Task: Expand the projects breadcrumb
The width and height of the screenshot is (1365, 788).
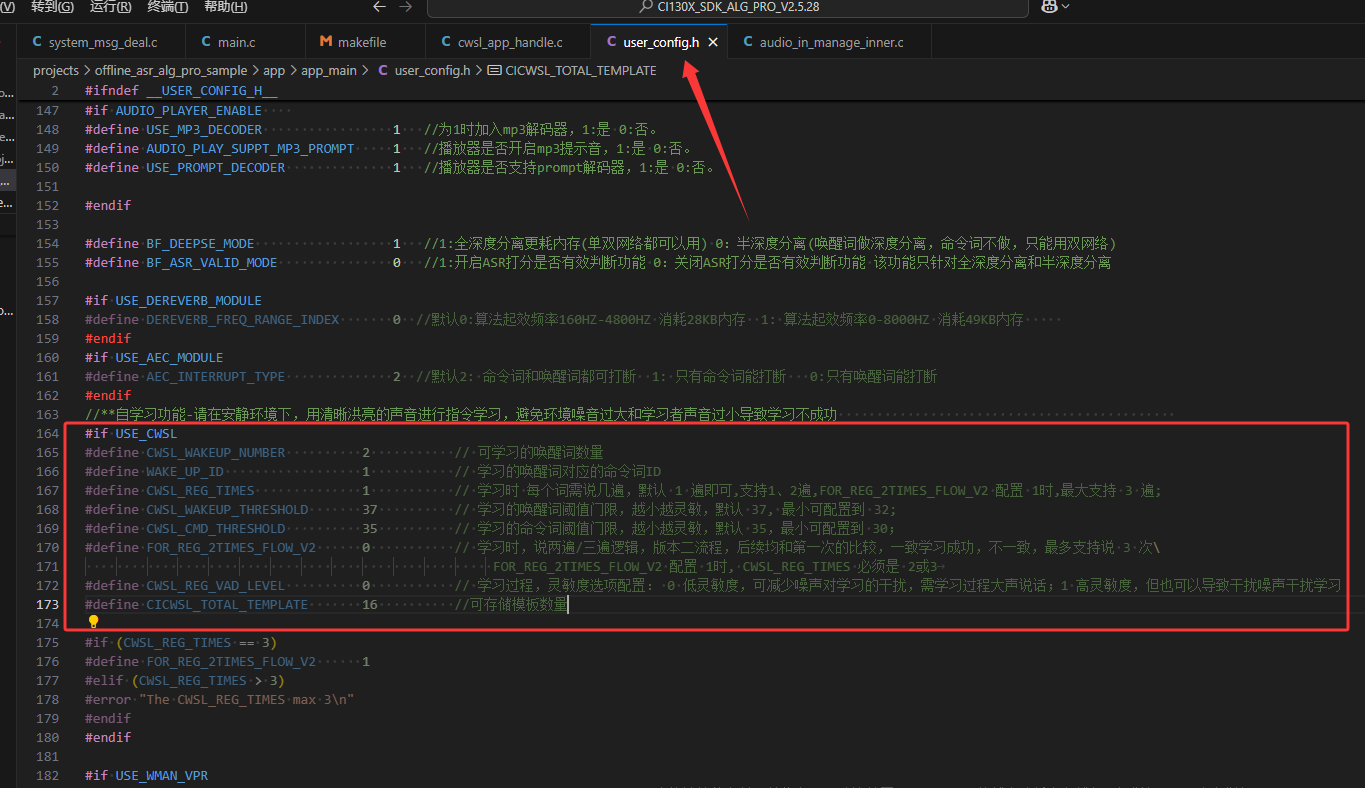Action: pyautogui.click(x=55, y=70)
